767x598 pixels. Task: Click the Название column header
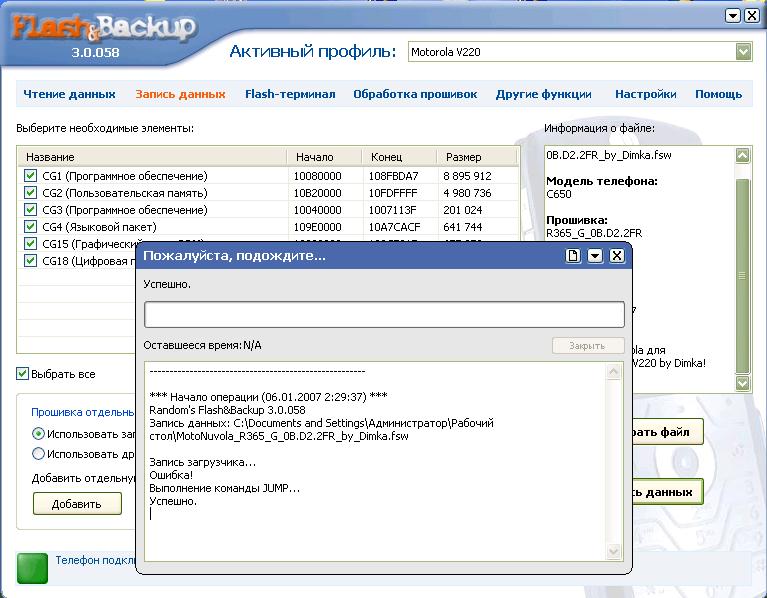coord(152,157)
